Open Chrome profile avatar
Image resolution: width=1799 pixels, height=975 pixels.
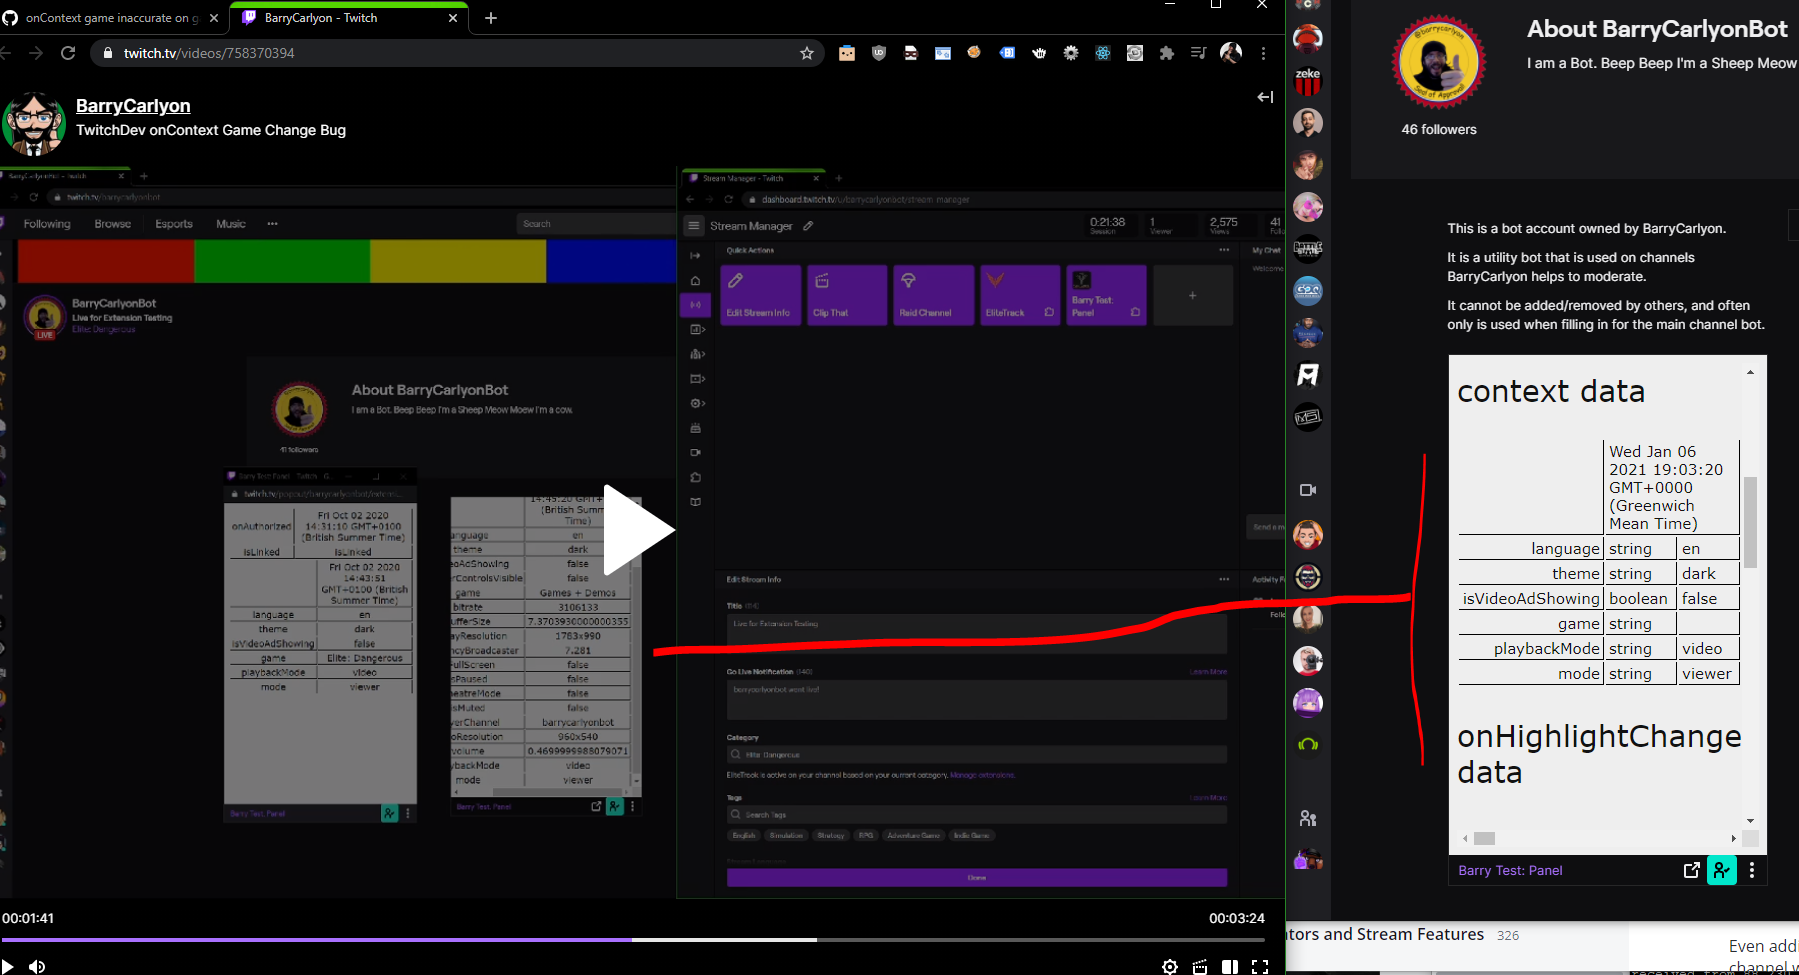[1231, 53]
